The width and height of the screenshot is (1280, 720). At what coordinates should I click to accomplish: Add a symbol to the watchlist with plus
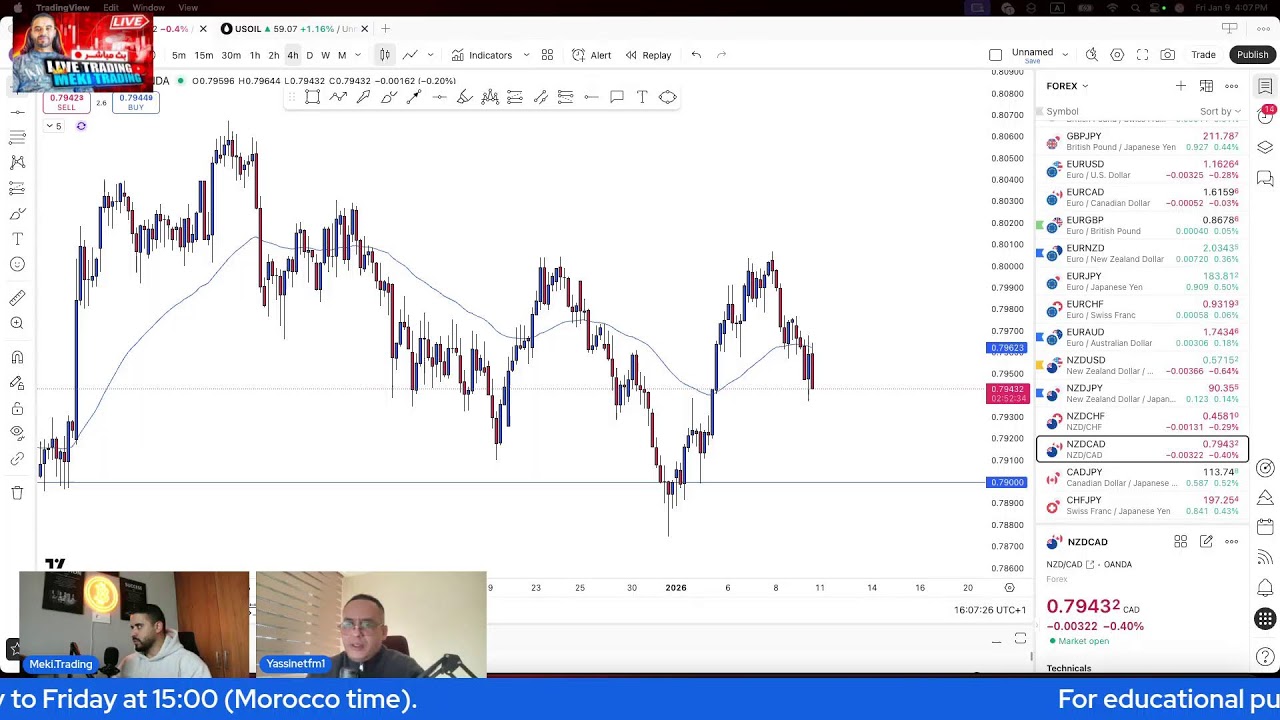tap(1181, 86)
